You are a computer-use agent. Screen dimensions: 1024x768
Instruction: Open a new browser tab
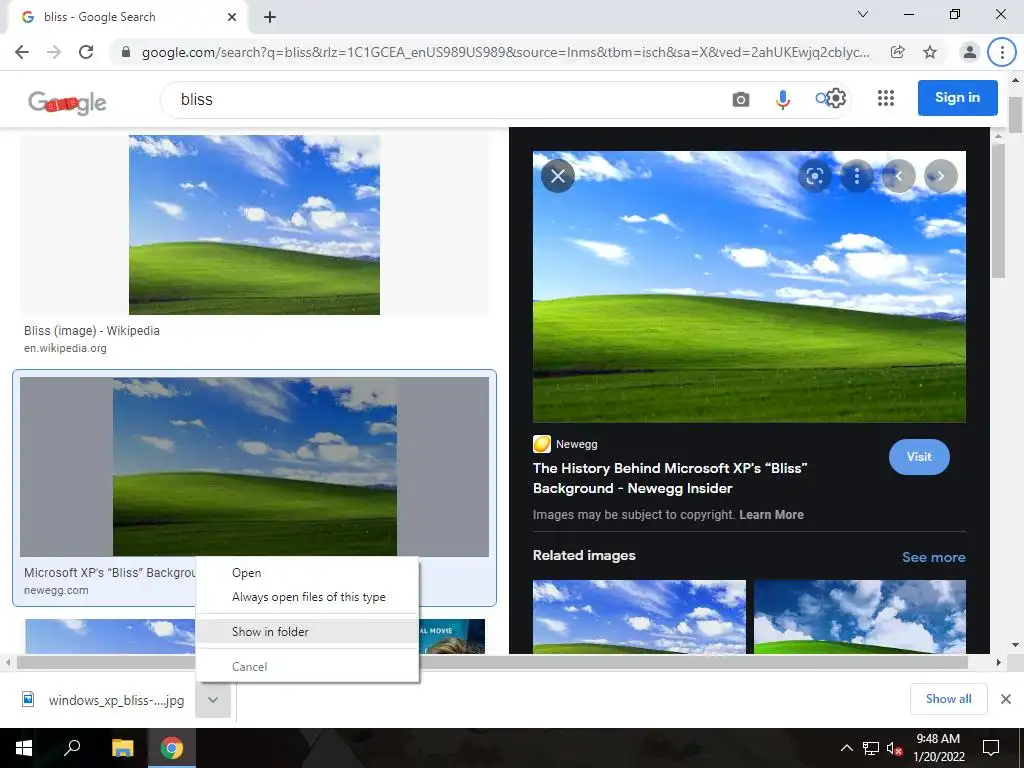[x=270, y=18]
